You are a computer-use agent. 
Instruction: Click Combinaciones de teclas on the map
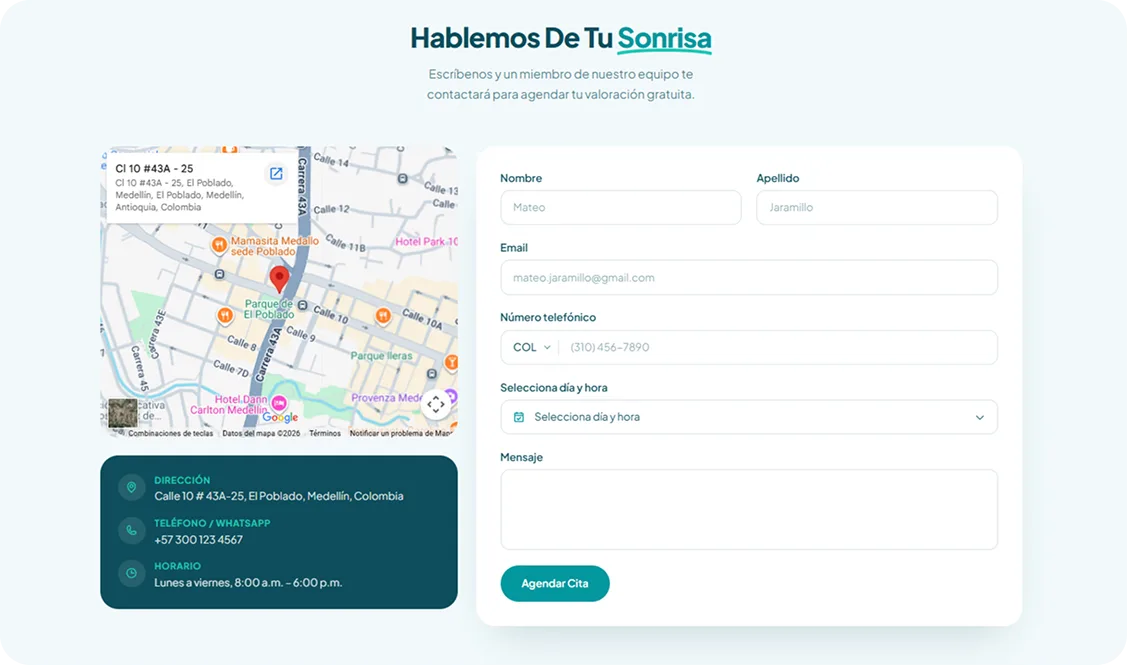[170, 434]
